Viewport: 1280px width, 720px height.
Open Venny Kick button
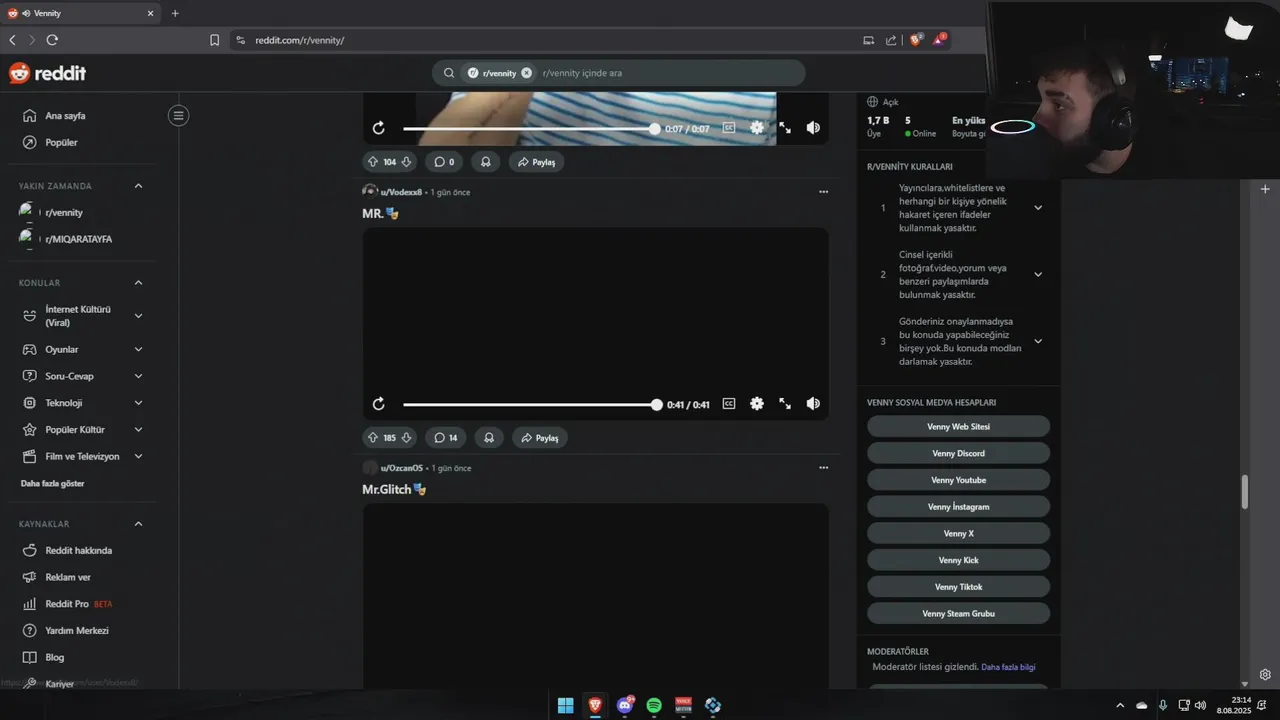point(958,560)
